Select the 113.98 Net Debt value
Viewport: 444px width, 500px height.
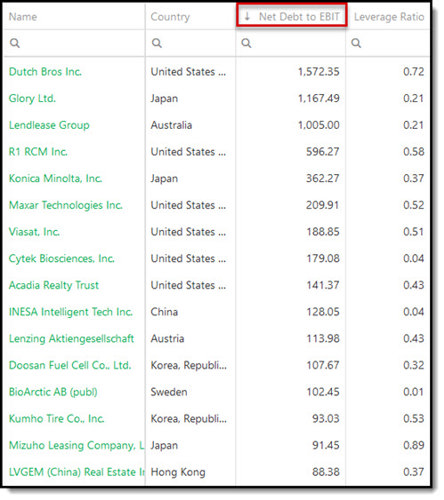click(x=323, y=338)
